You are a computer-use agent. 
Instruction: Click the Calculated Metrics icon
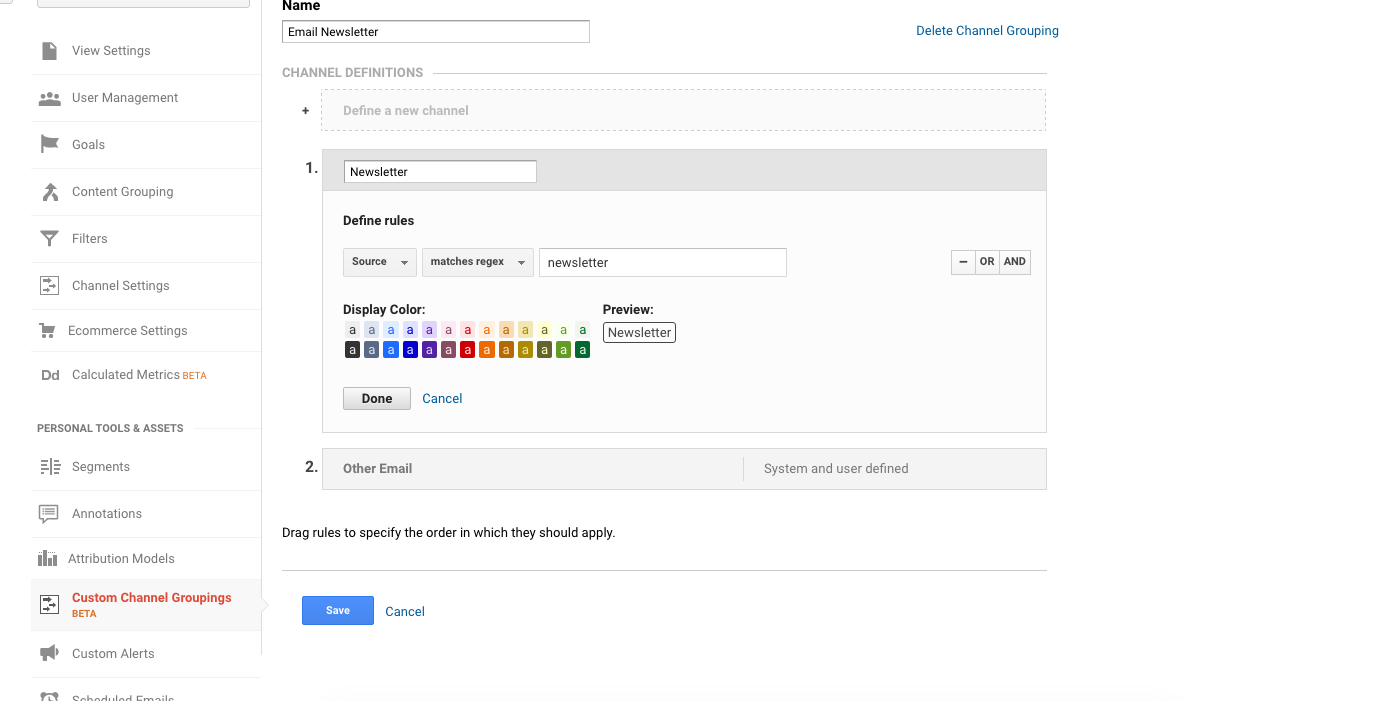(x=50, y=375)
